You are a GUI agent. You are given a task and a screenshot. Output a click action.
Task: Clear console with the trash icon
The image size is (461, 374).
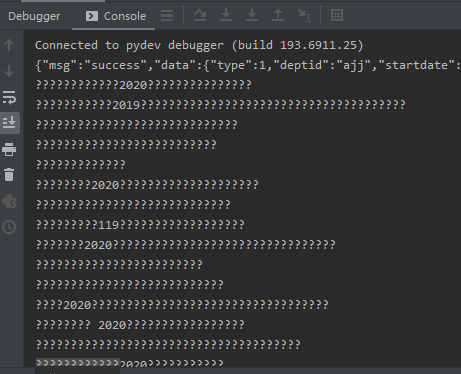click(9, 175)
